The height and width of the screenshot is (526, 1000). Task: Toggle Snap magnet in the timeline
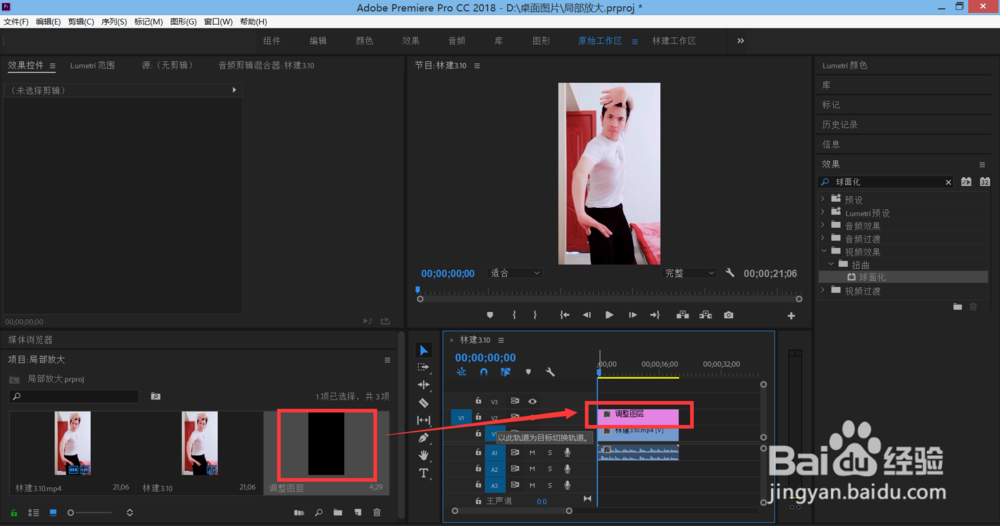(483, 372)
